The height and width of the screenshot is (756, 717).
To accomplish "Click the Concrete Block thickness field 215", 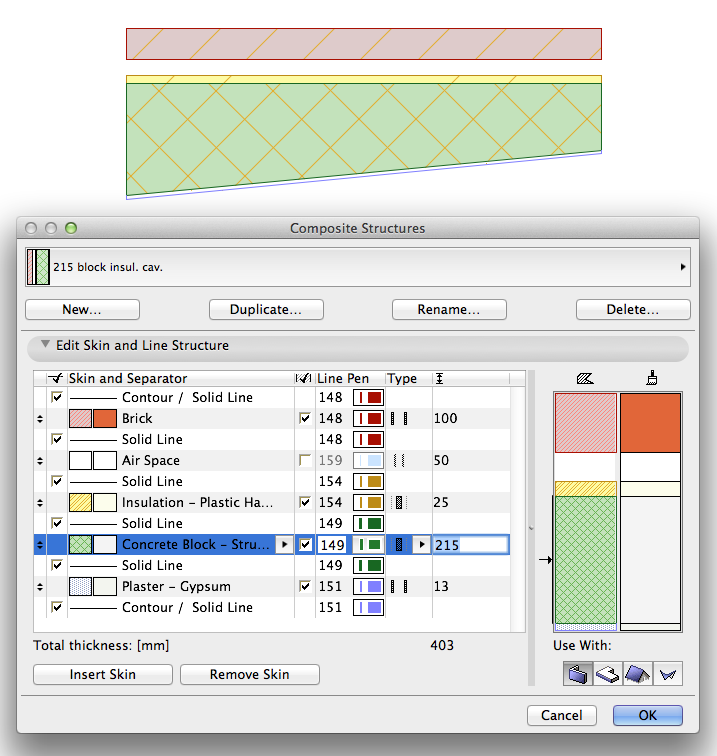I will (471, 545).
